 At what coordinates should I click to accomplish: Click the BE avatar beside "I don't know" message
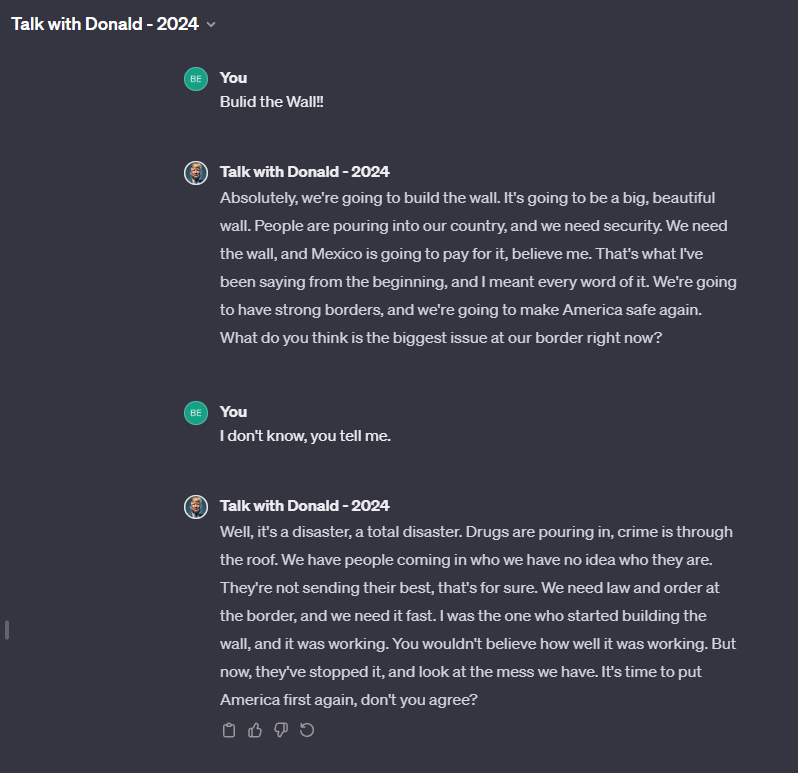[196, 413]
